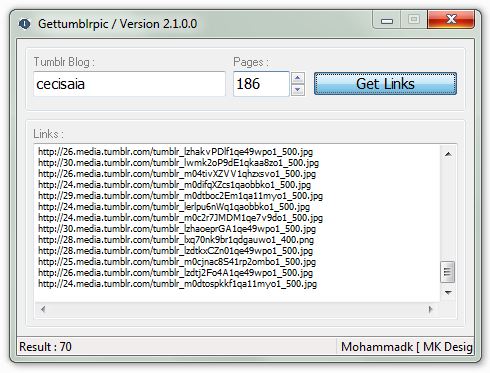Select the png link ending 1qdgauwo1_400.png
The width and height of the screenshot is (490, 373).
point(176,240)
